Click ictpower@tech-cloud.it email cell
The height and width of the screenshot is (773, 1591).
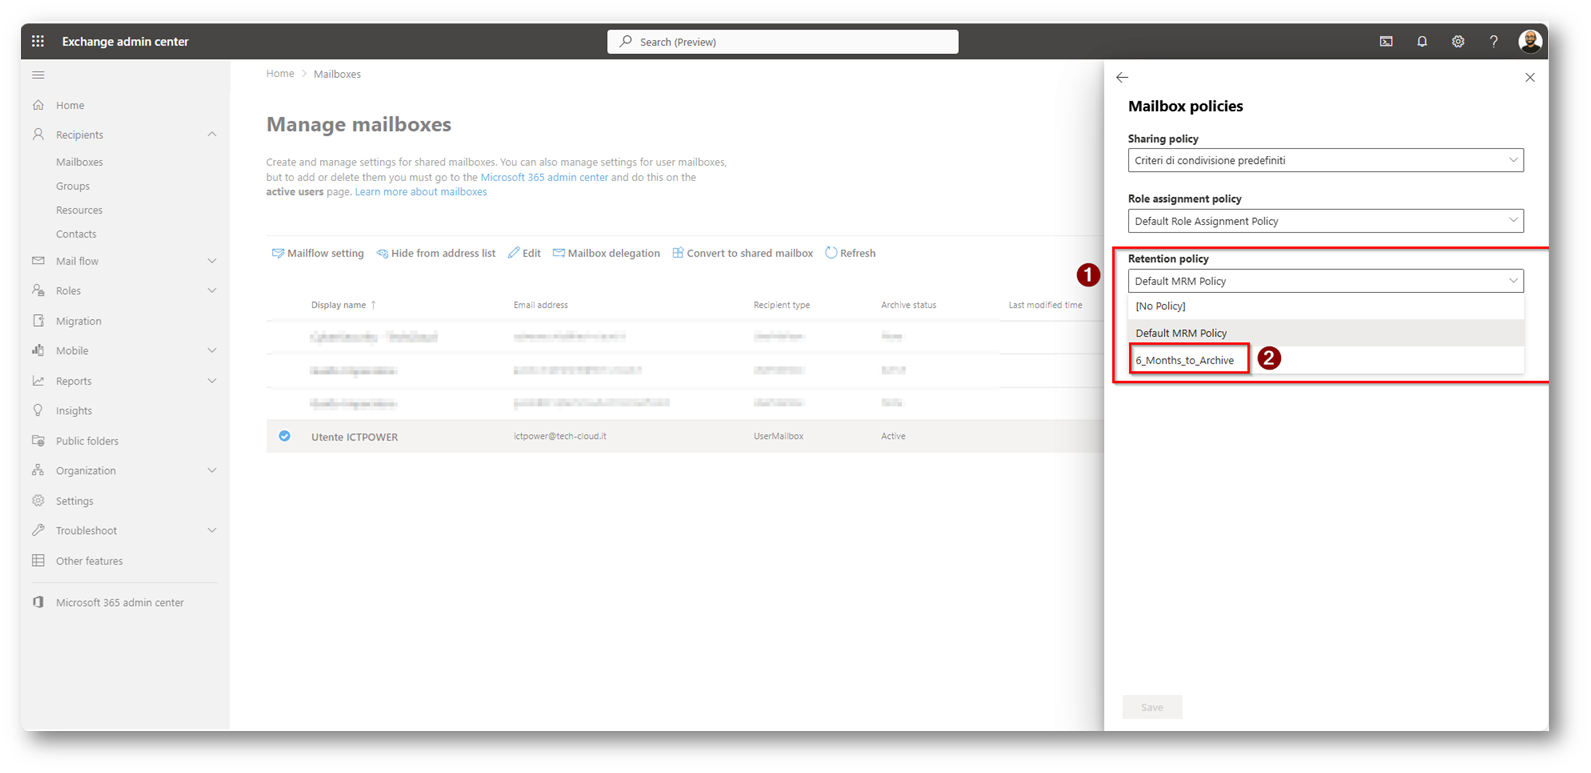click(560, 436)
